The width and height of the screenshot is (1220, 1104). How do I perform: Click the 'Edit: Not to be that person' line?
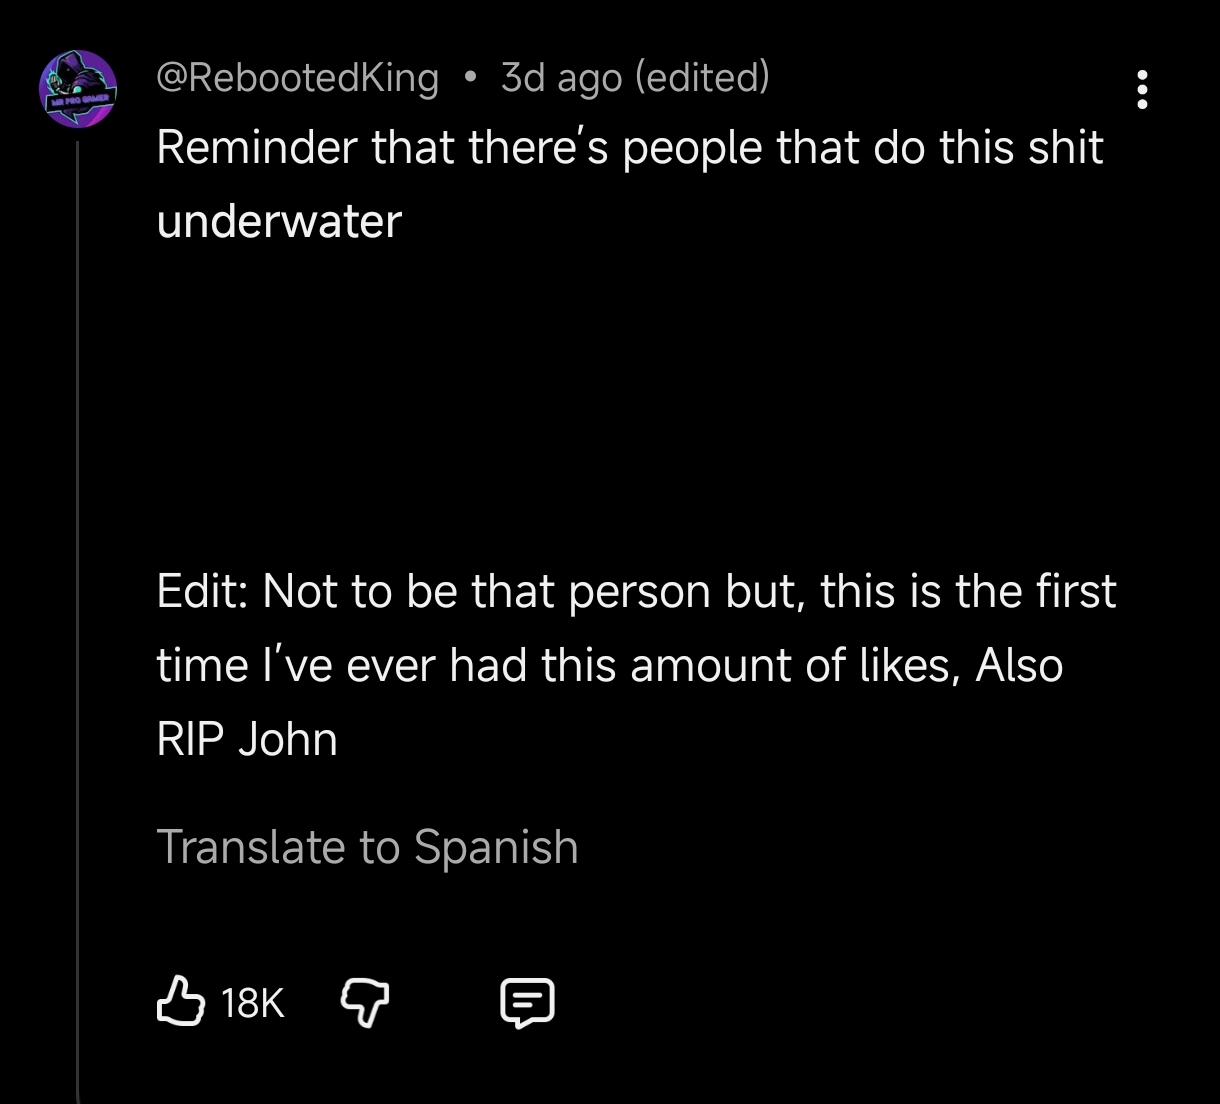coord(636,592)
